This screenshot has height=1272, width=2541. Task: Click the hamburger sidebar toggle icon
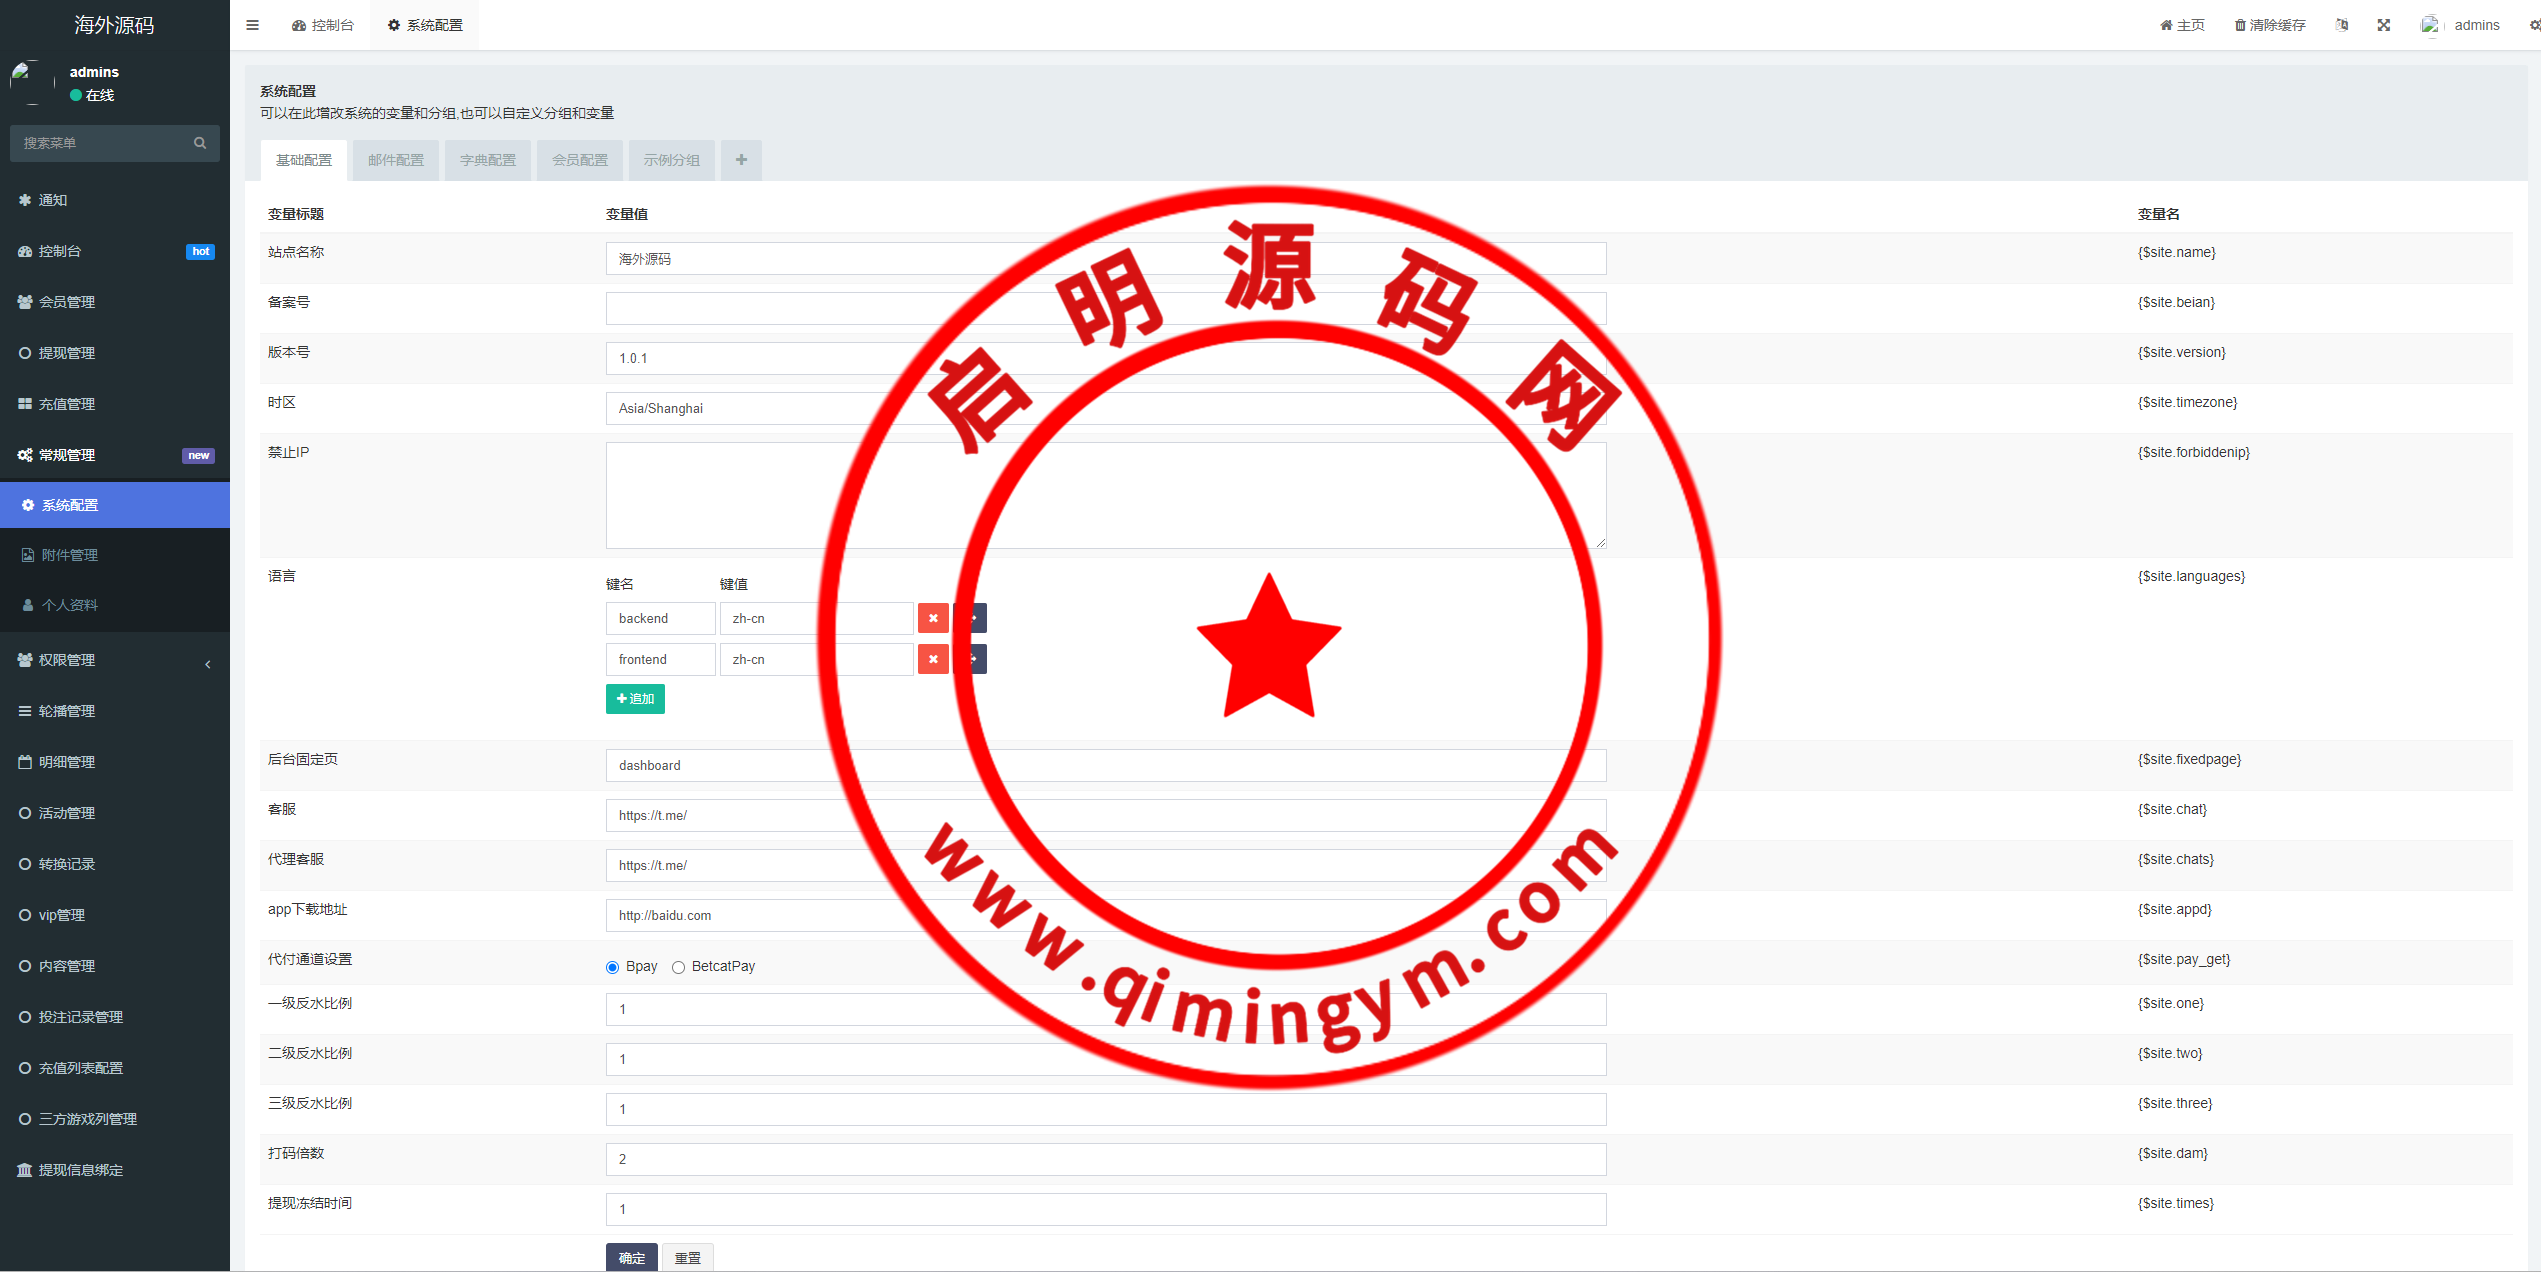tap(252, 25)
